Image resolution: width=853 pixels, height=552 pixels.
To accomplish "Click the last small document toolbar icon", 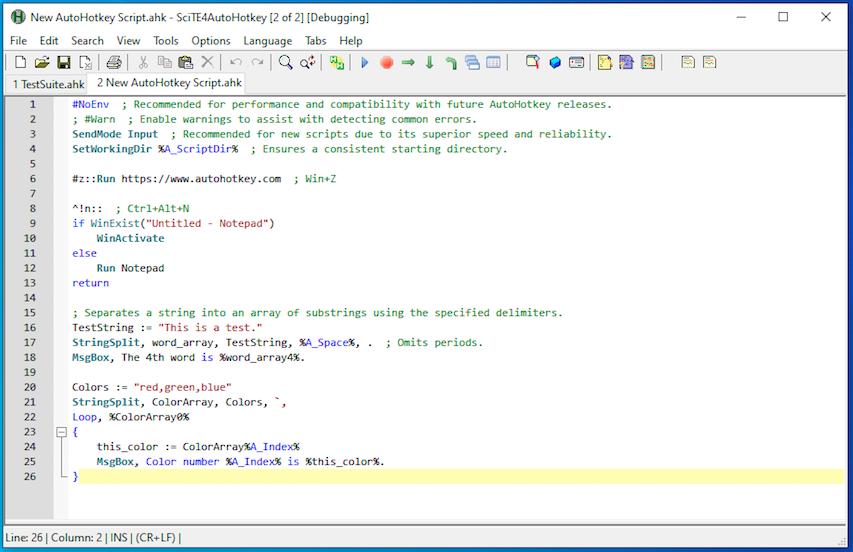I will tap(709, 62).
